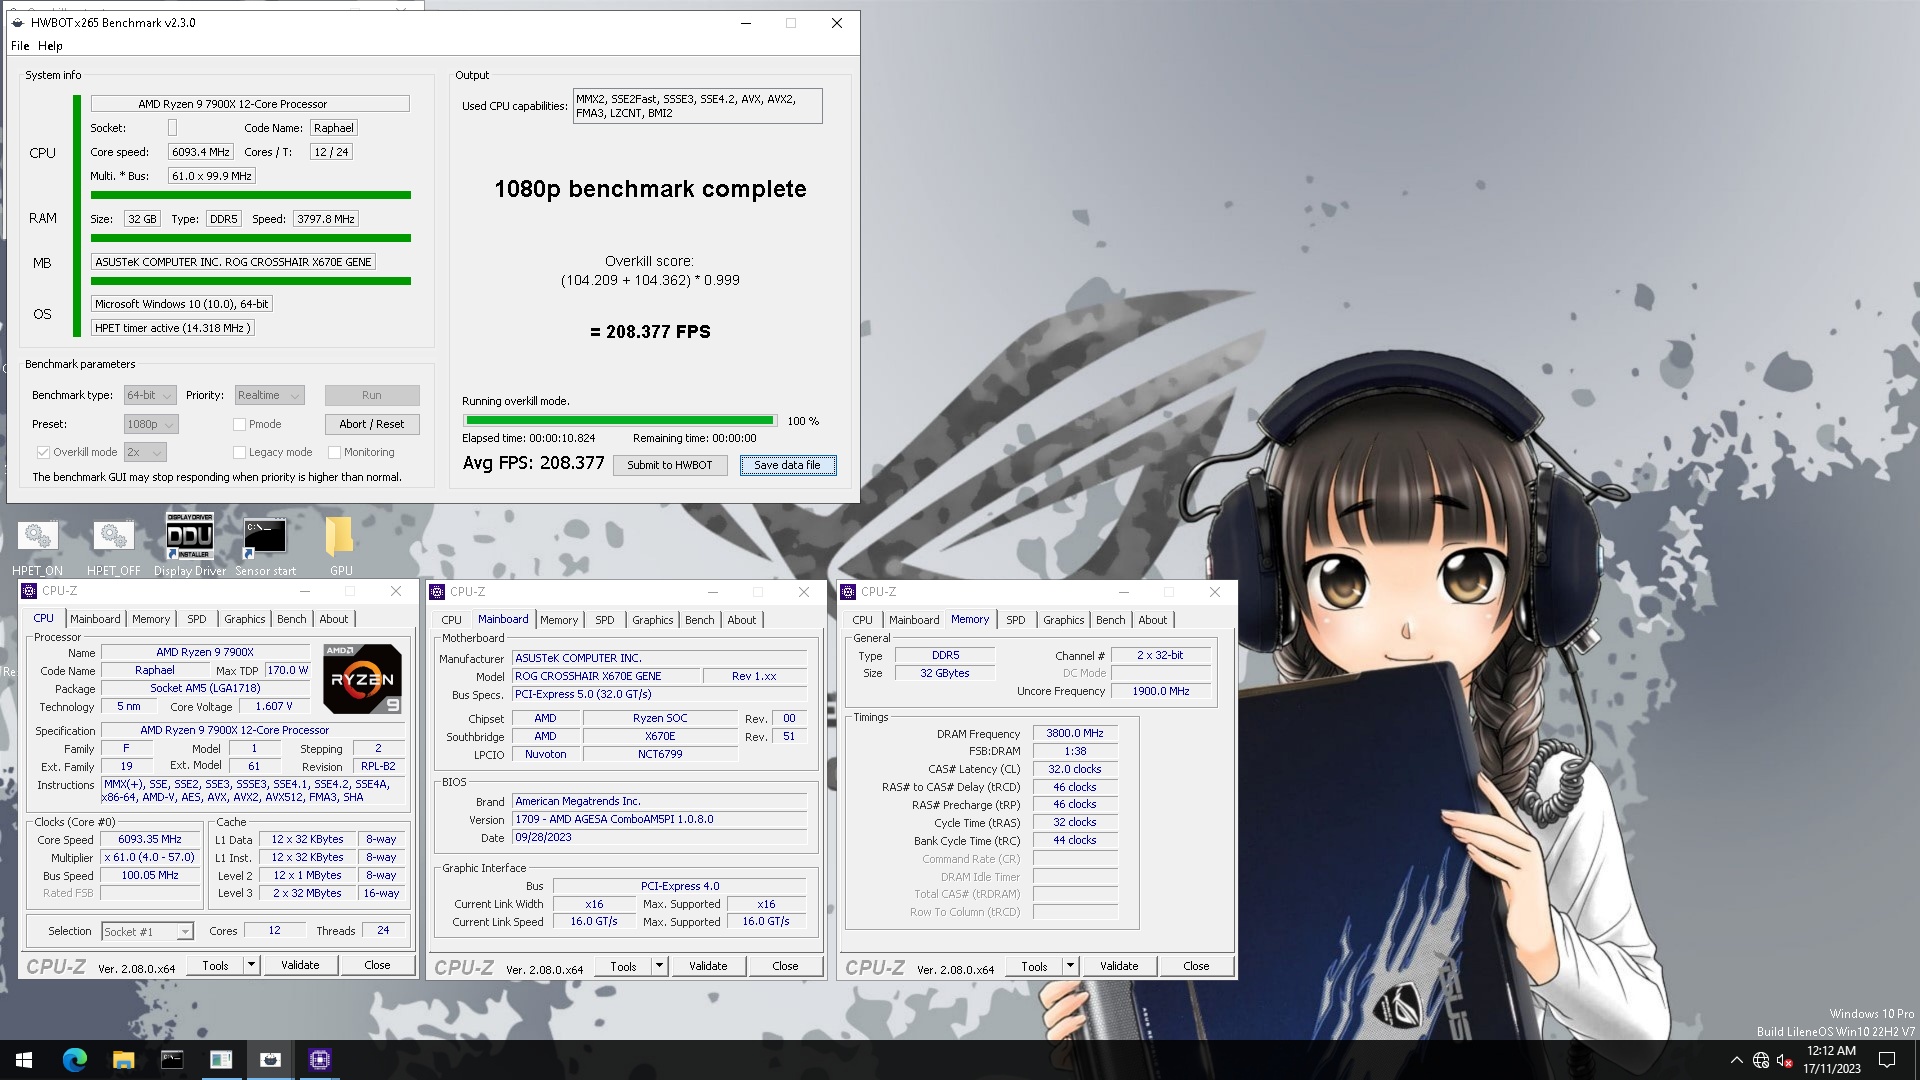The image size is (1920, 1080).
Task: Open Bench tab in CPU-Z CPU window
Action: point(292,619)
